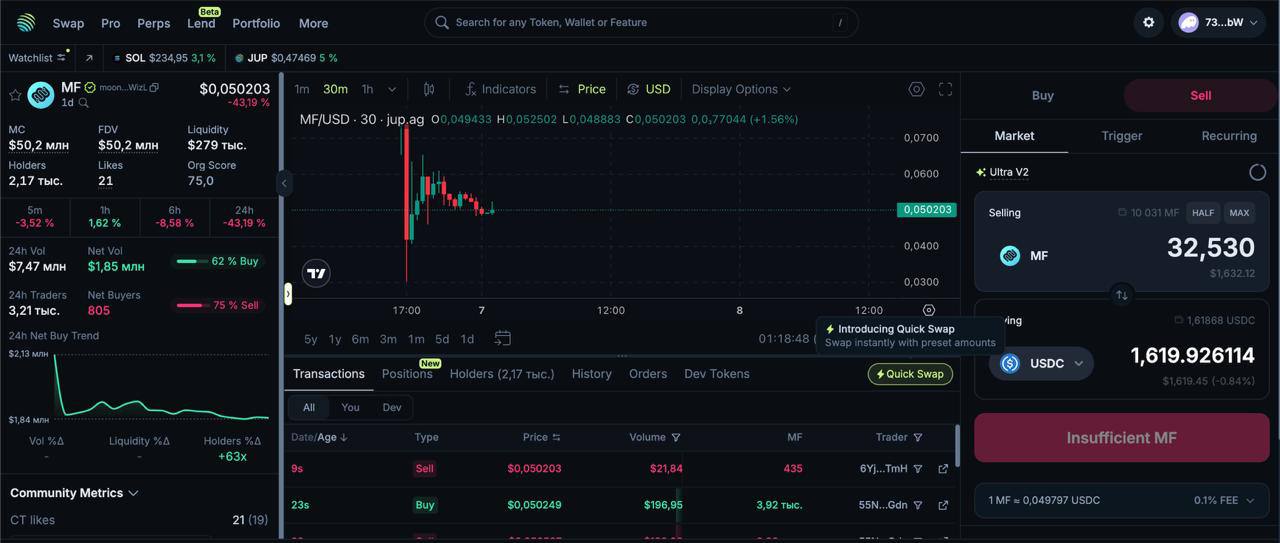The image size is (1280, 543).
Task: Toggle USD currency on chart
Action: click(649, 89)
